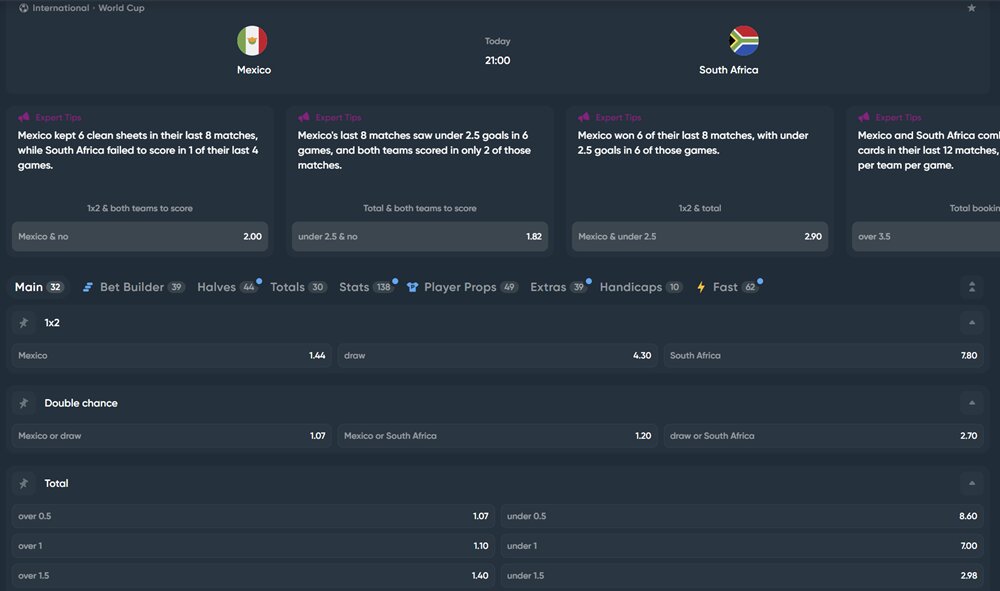Bet on draw at 4.30
This screenshot has height=591, width=1000.
[497, 356]
